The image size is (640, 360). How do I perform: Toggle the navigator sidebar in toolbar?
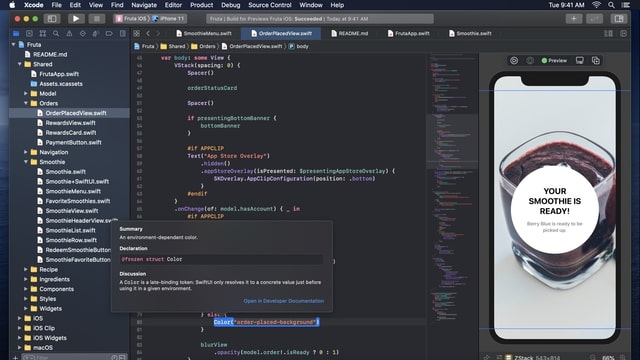pyautogui.click(x=52, y=18)
